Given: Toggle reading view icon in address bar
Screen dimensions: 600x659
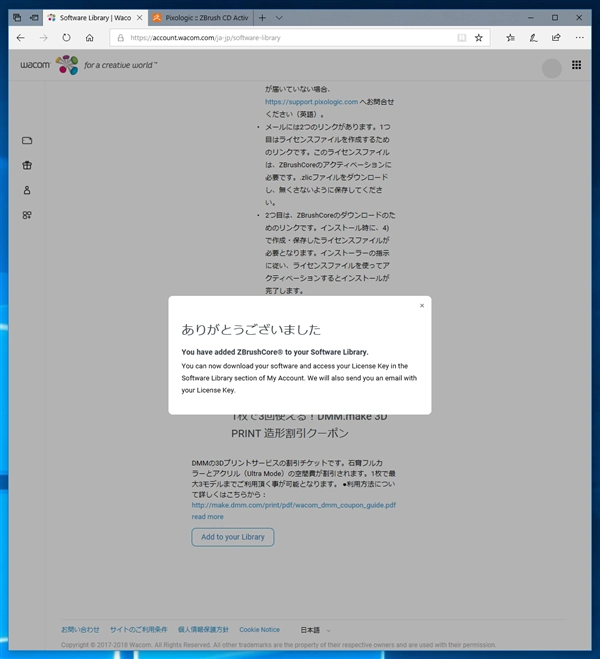Looking at the screenshot, I should tap(462, 38).
